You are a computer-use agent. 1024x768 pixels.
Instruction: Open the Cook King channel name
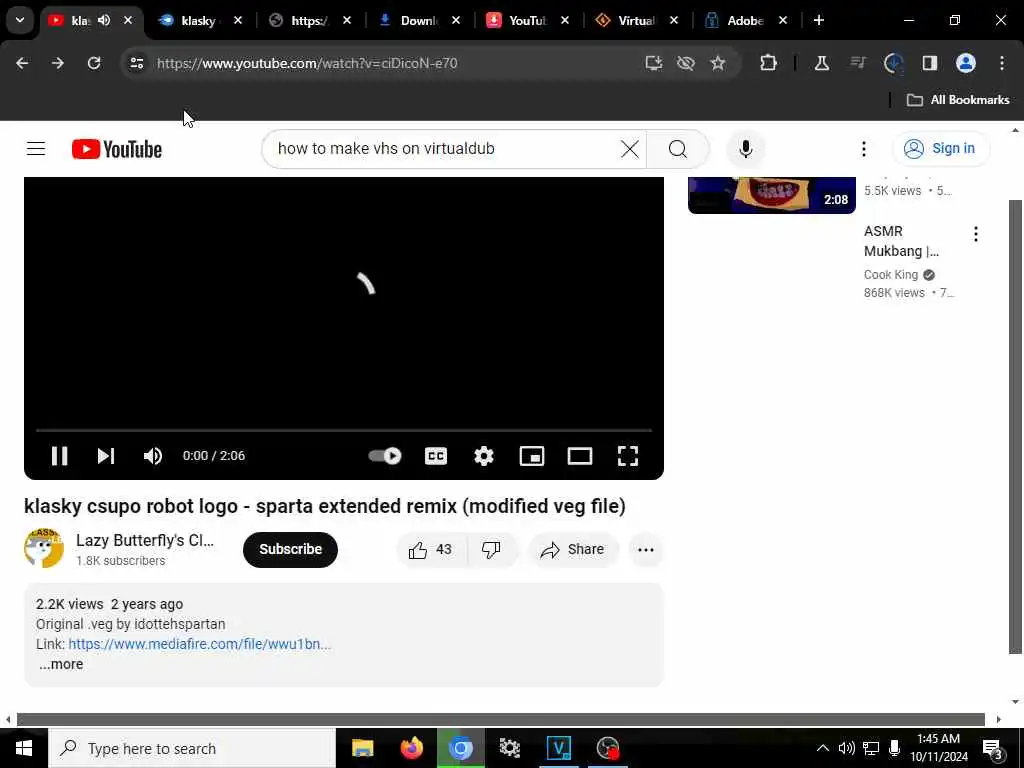[891, 275]
